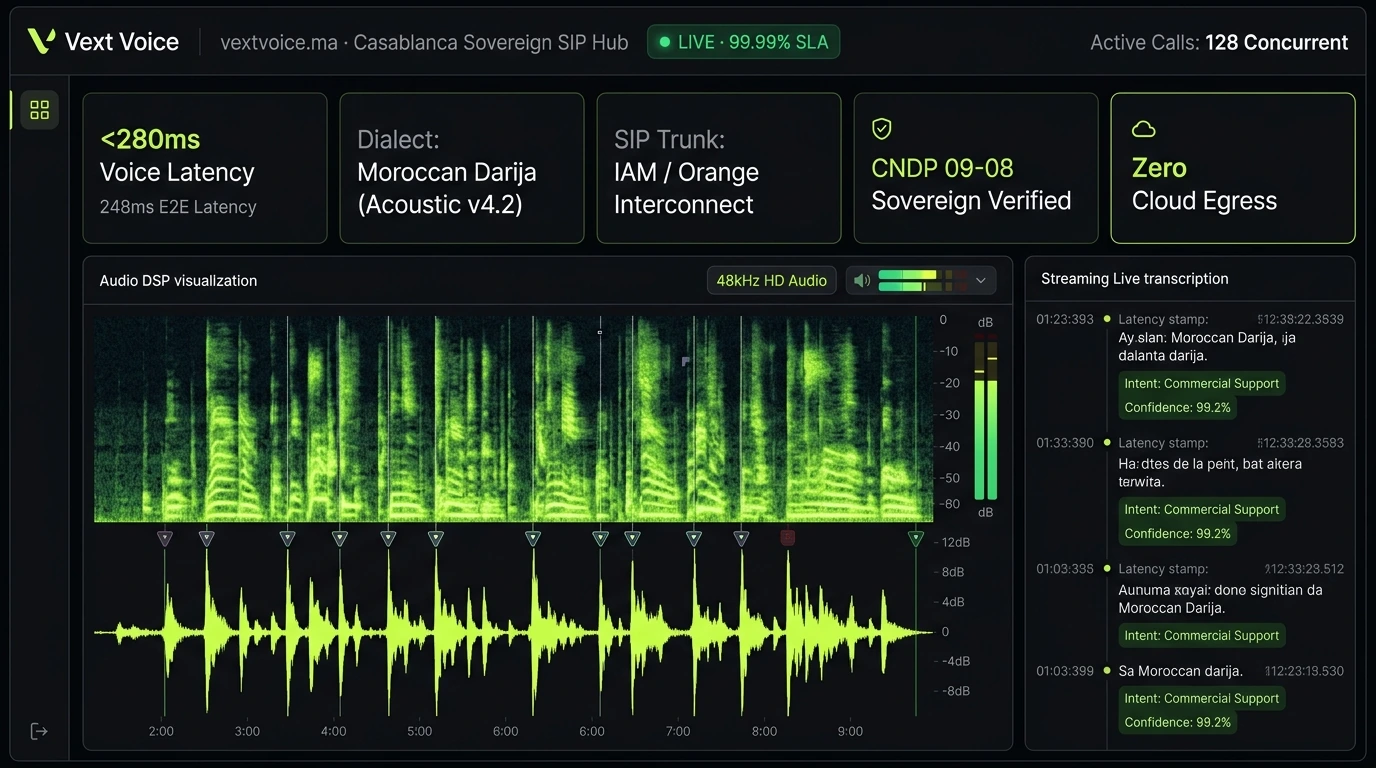
Task: Click the 'Audio DSP visualization' panel title
Action: coord(178,281)
